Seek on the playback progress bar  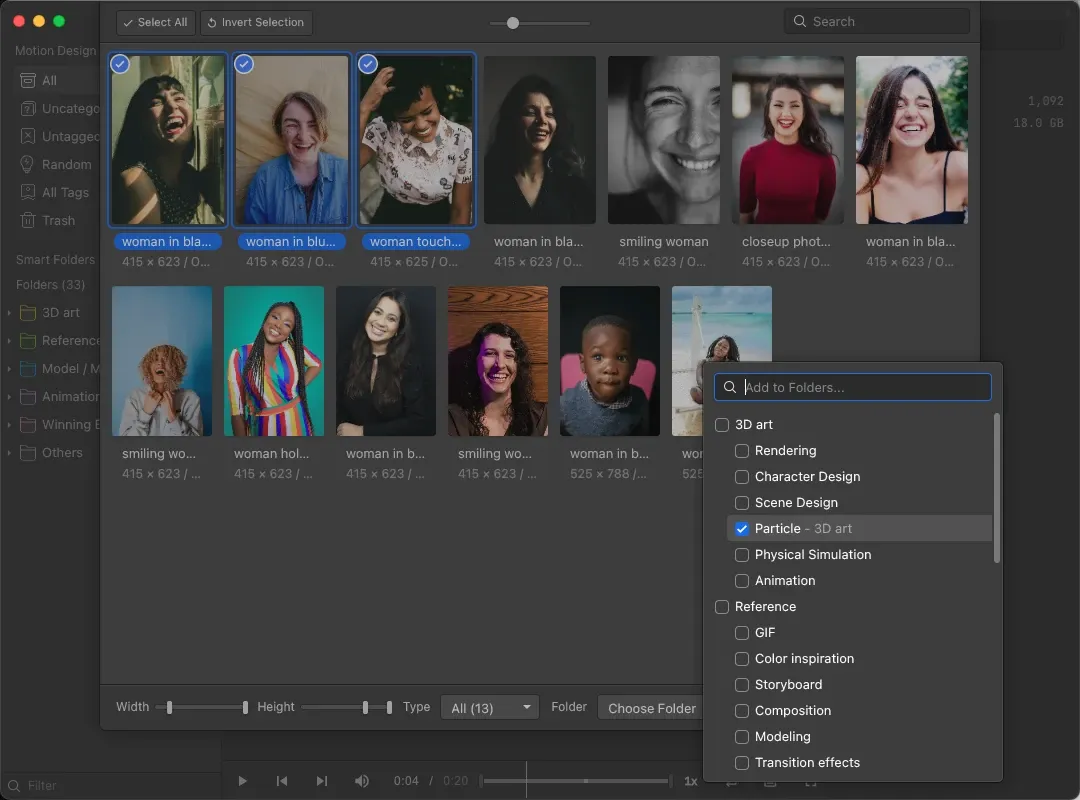click(x=575, y=781)
